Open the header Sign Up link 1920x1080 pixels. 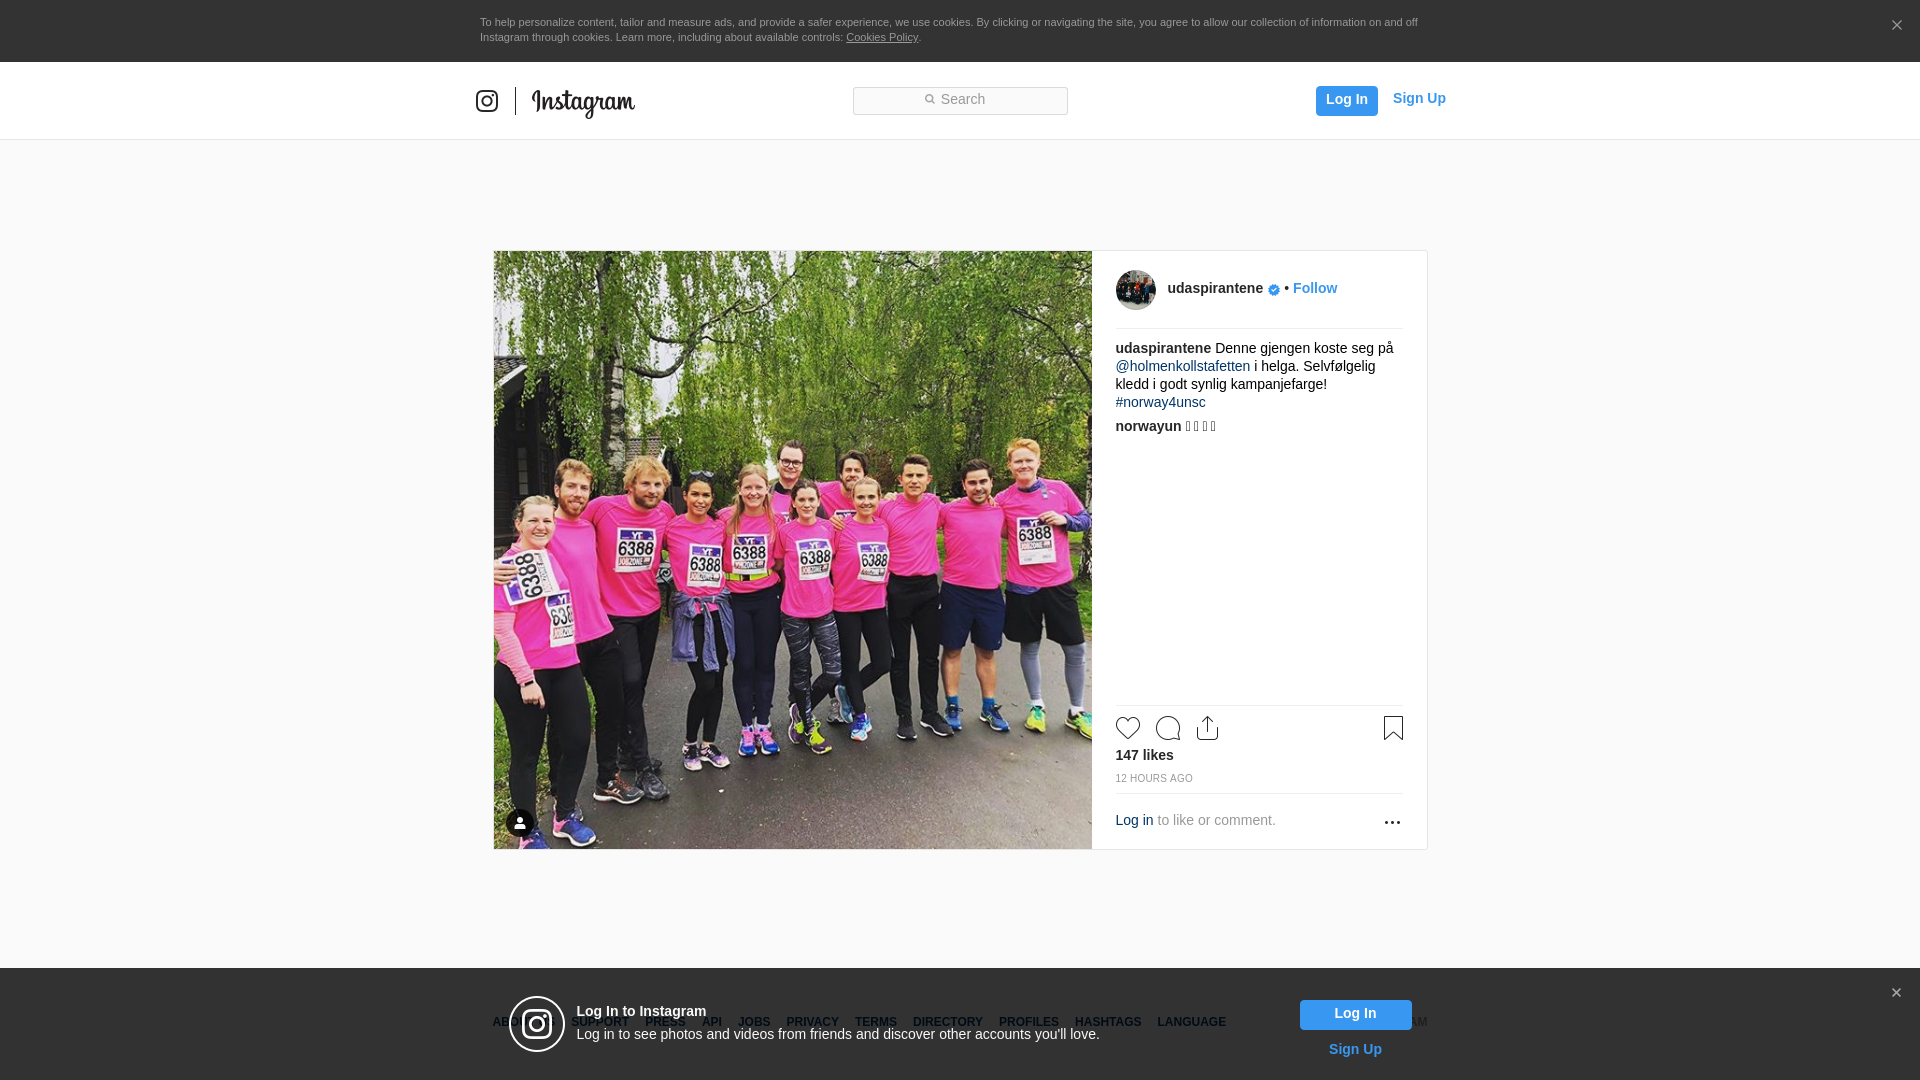(1418, 98)
